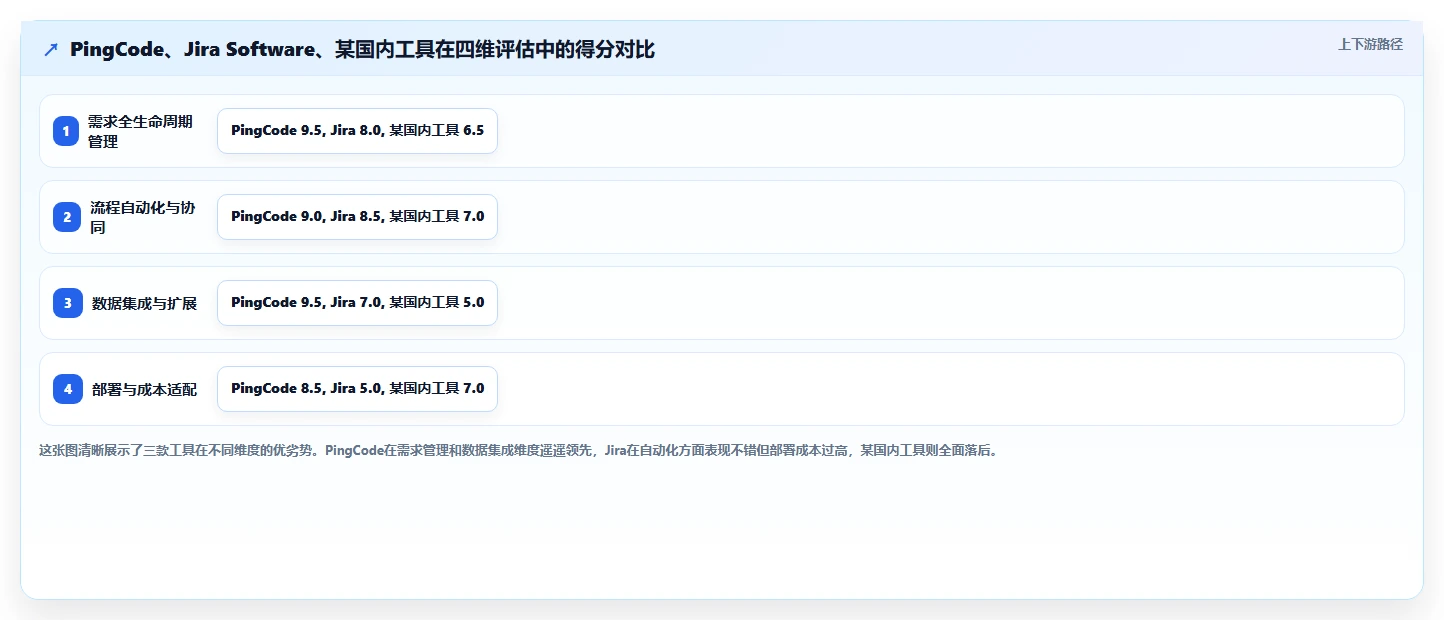This screenshot has height=620, width=1444.
Task: Click the PingCode 8.5, Jira 5.0 score box
Action: click(x=357, y=389)
